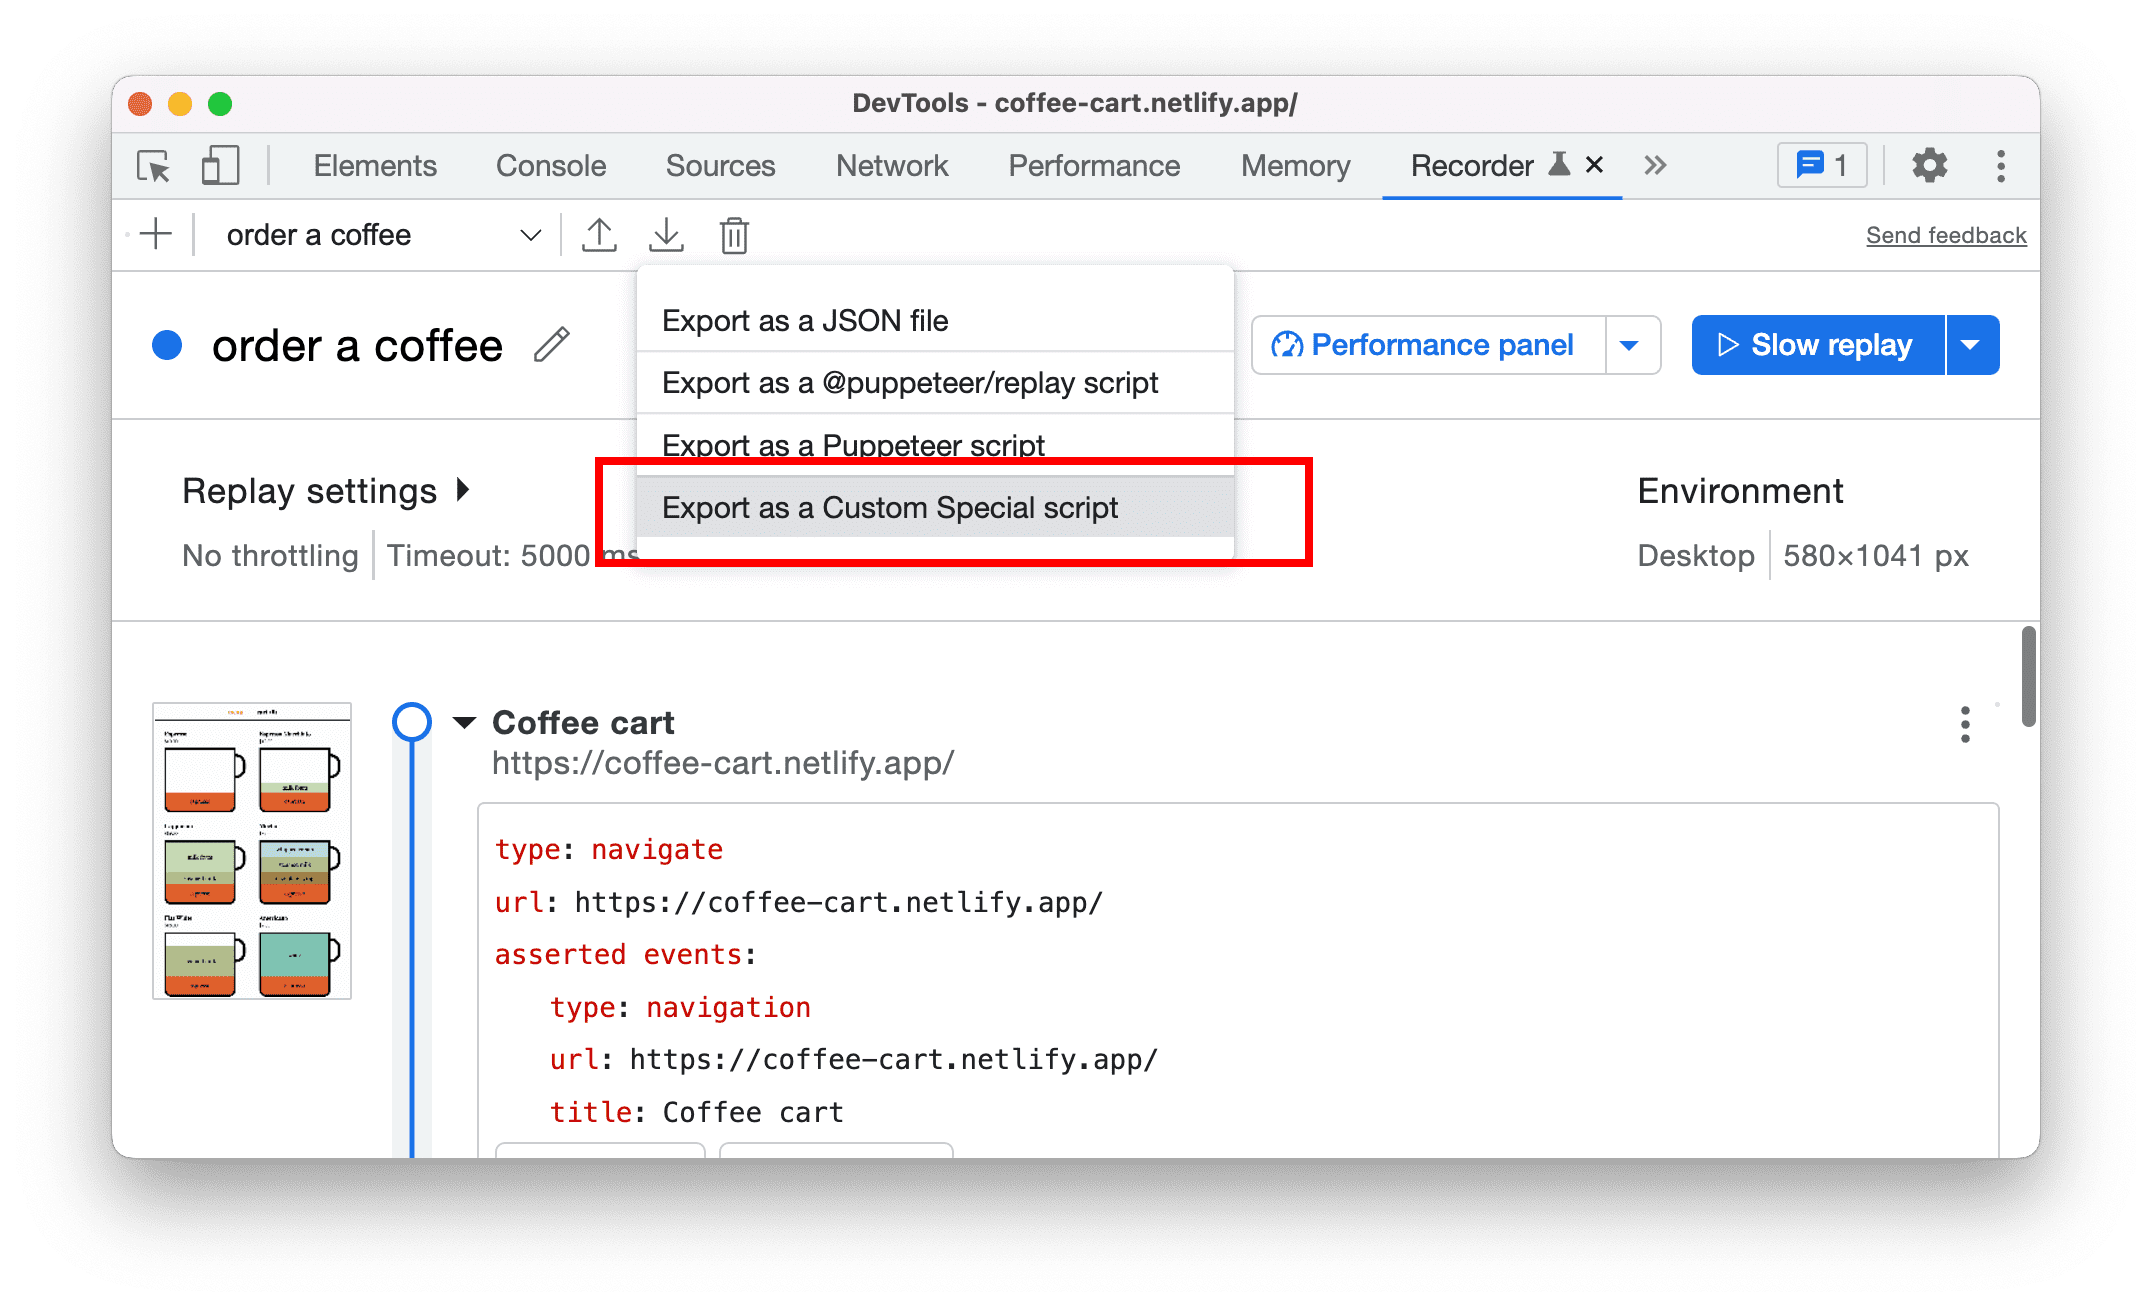Screen dimensions: 2152x1306
Task: Click the upload/export icon in toolbar
Action: (x=599, y=235)
